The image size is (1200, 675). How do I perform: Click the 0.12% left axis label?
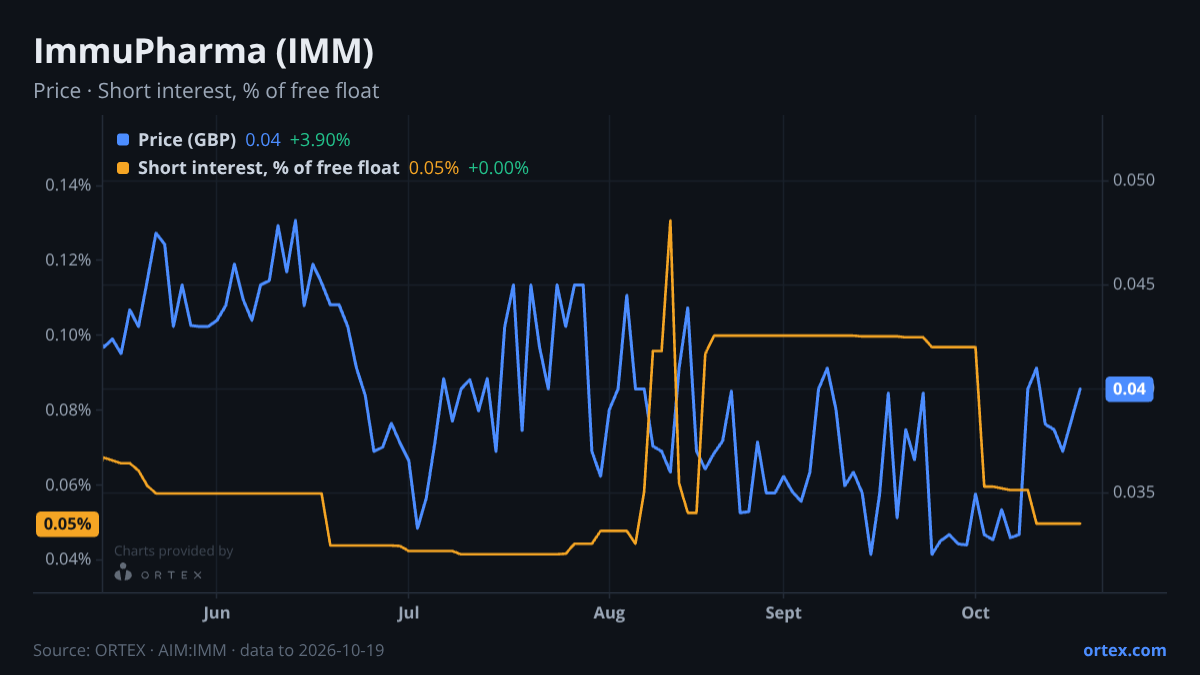coord(68,260)
